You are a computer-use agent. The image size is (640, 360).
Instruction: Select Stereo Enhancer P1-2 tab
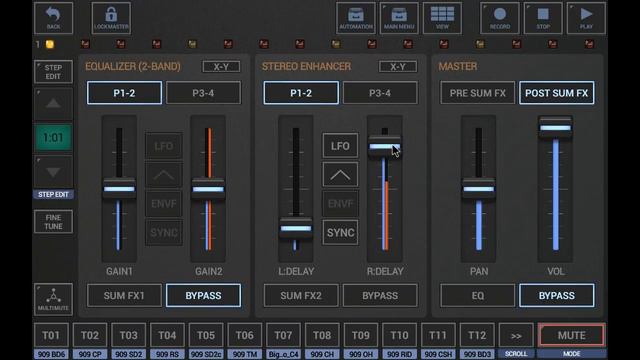click(301, 93)
